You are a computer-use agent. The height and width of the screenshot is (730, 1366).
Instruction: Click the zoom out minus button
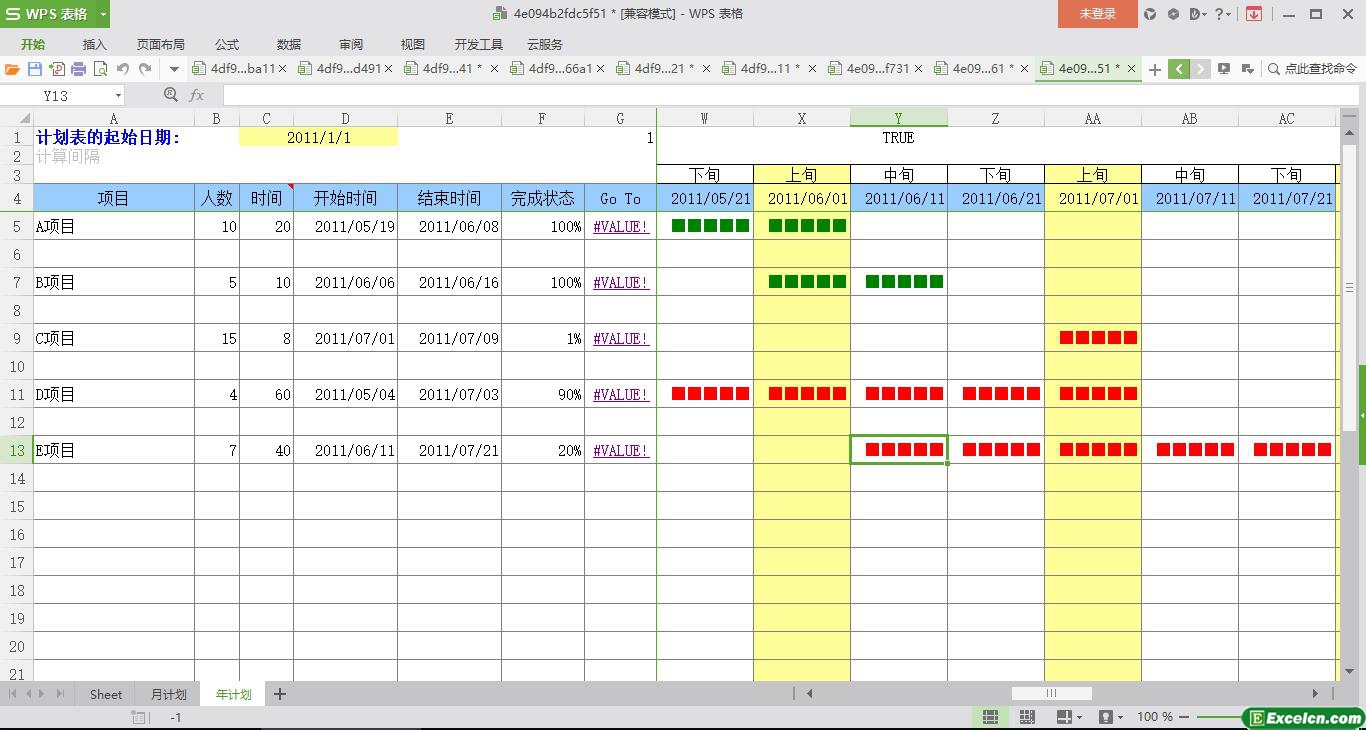1184,717
